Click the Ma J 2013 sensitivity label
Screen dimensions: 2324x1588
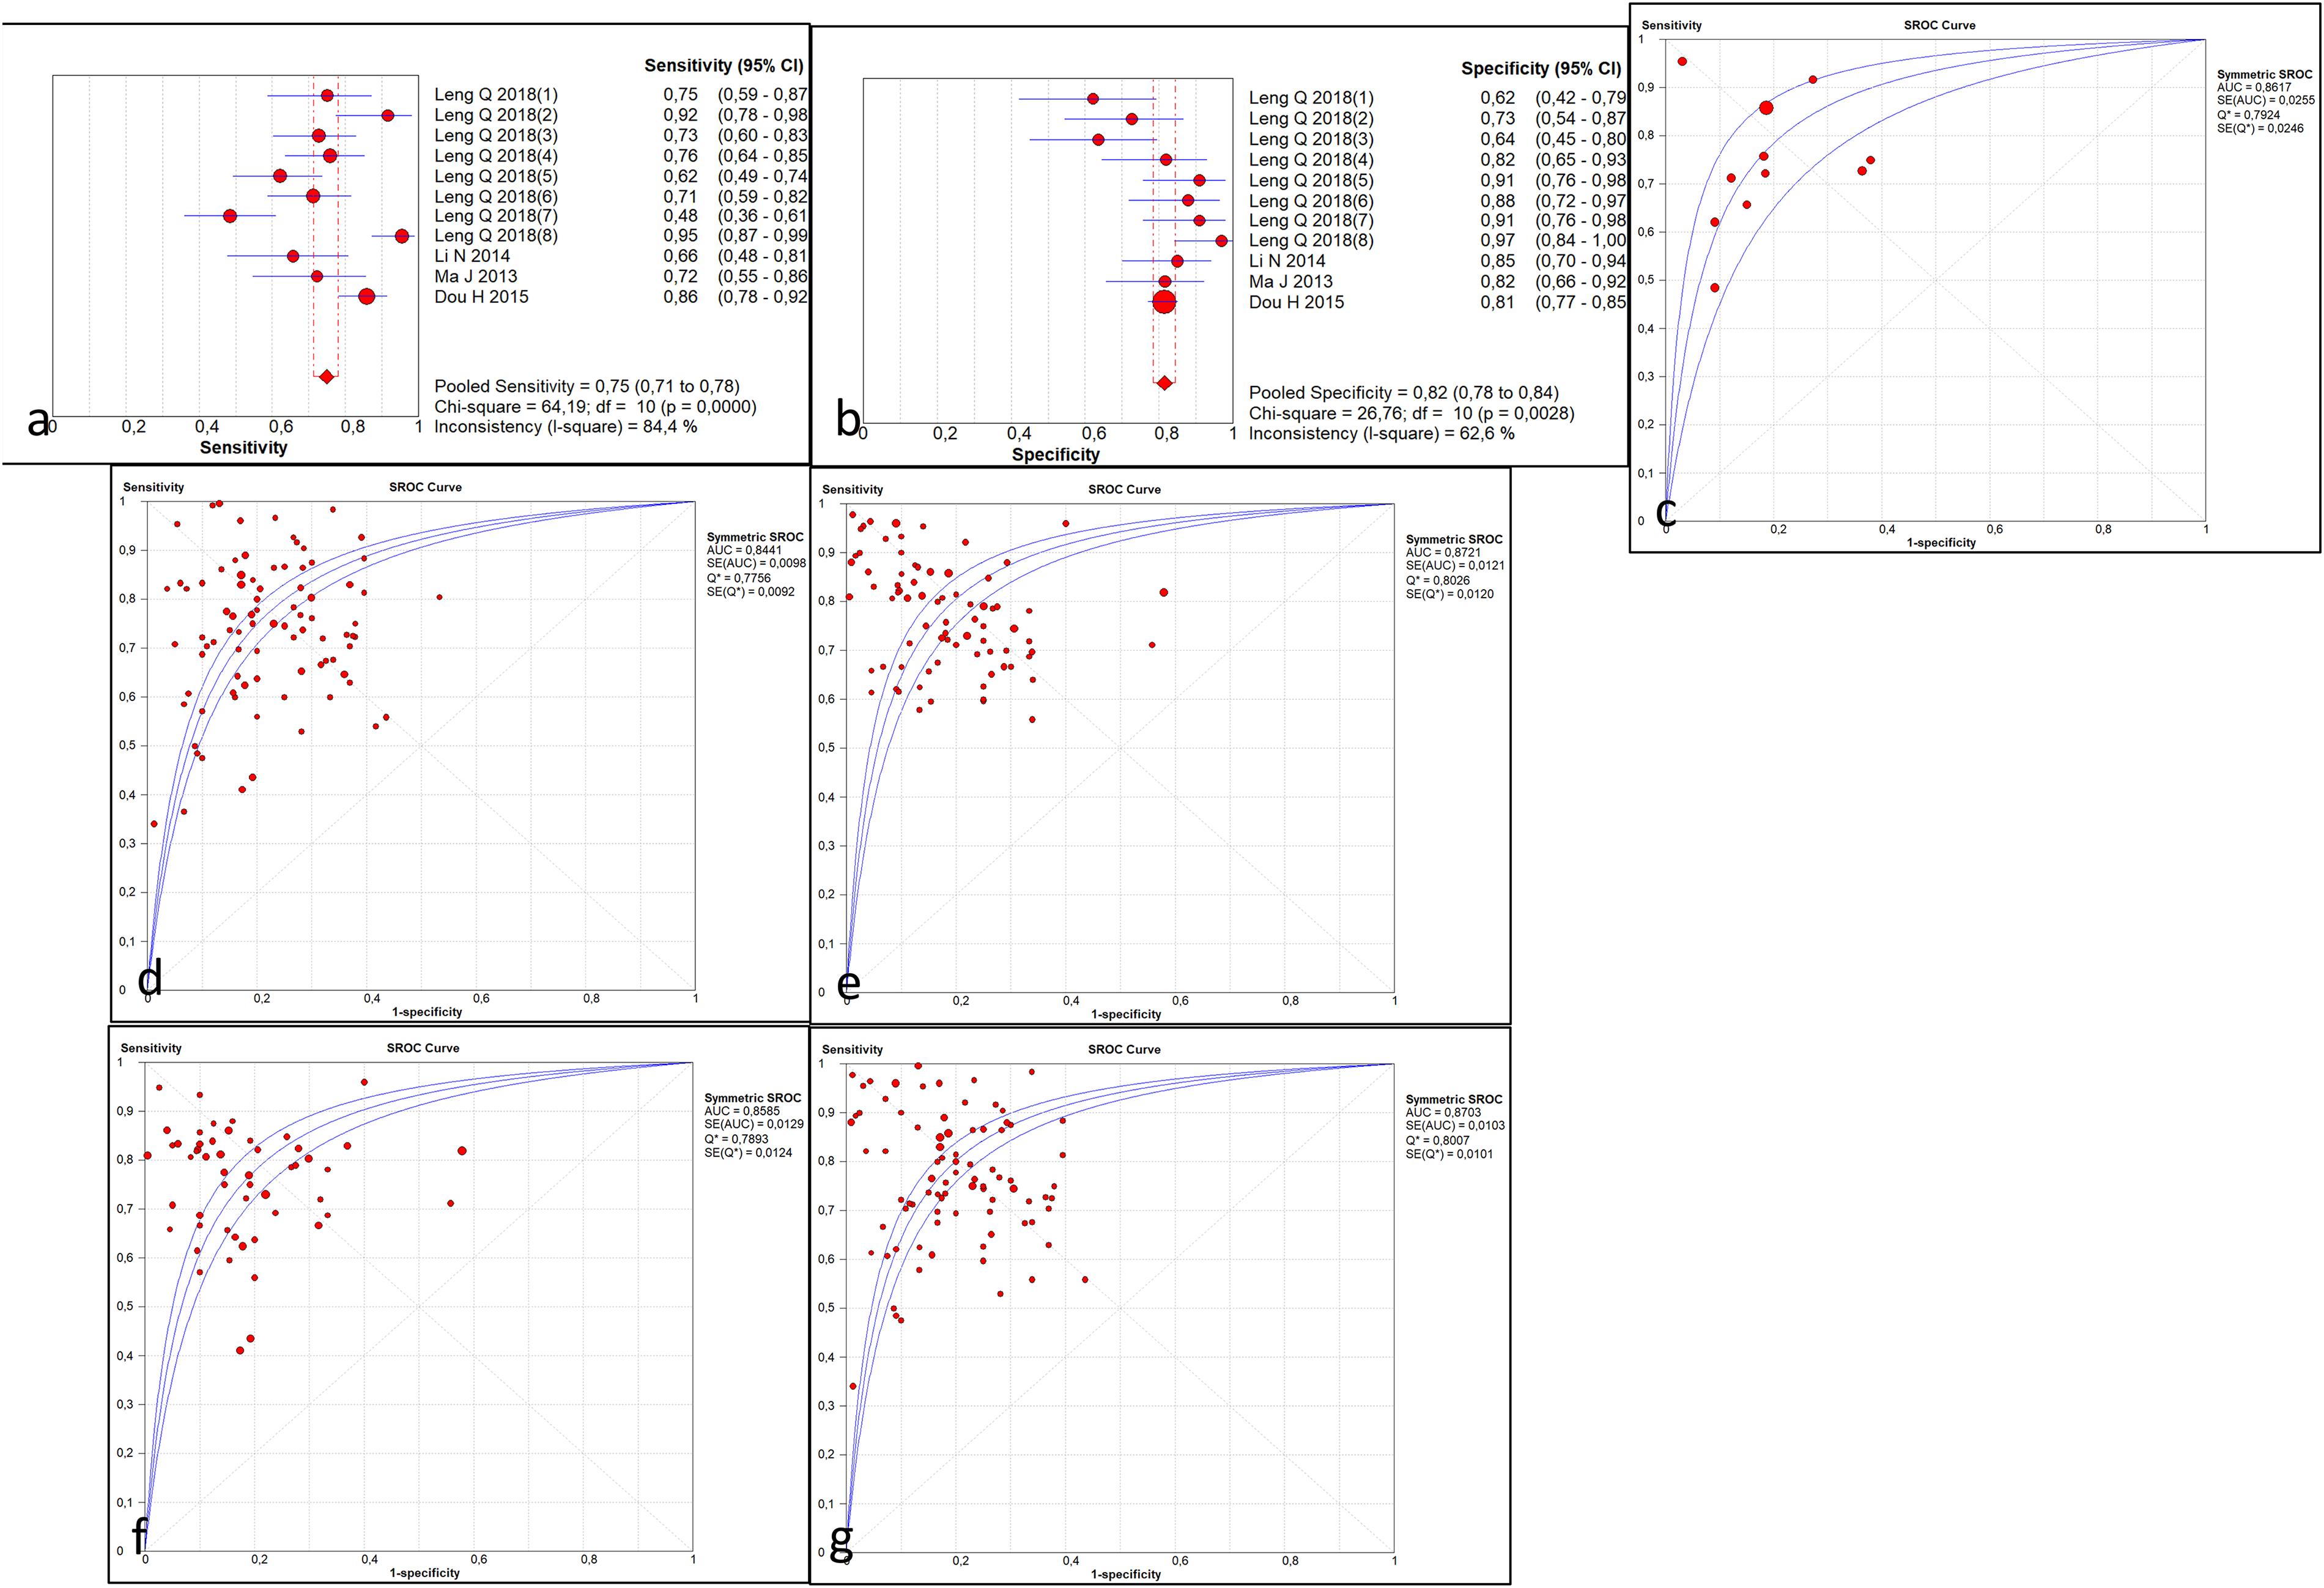click(x=476, y=277)
